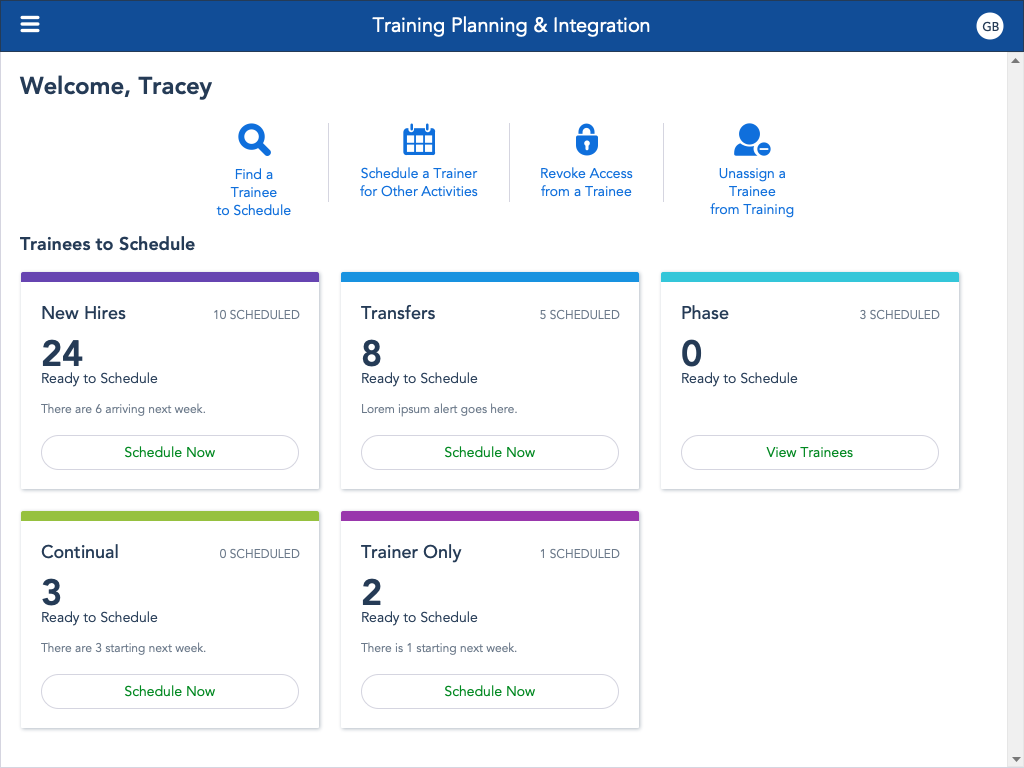Click '10 SCHEDULED' on New Hires card
The image size is (1024, 768).
click(256, 315)
